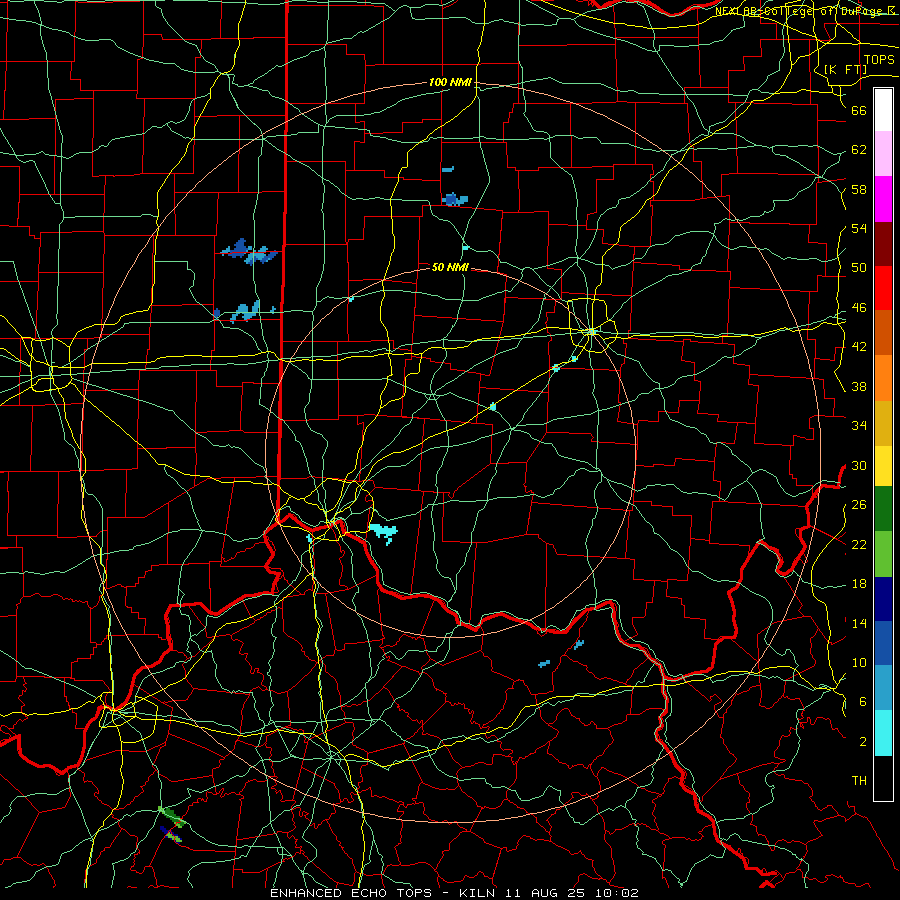Click the 10 value on the legend
The width and height of the screenshot is (900, 900).
[859, 662]
